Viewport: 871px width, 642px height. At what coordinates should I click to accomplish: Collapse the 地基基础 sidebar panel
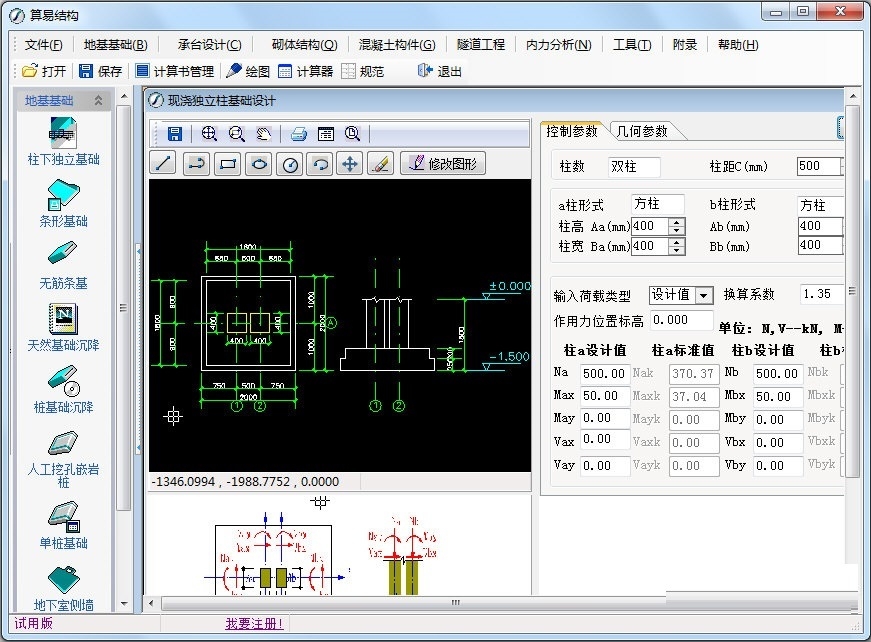click(x=98, y=101)
